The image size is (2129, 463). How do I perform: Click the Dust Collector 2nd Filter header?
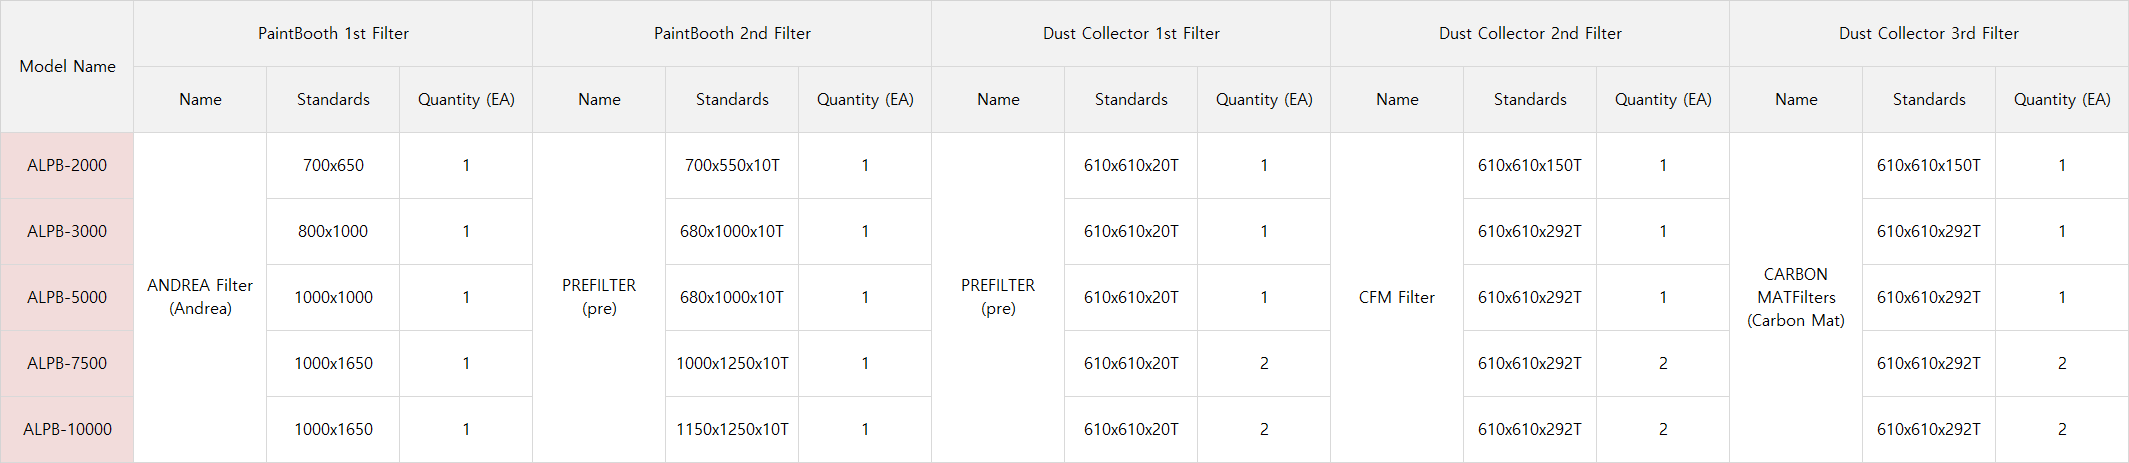tap(1530, 33)
